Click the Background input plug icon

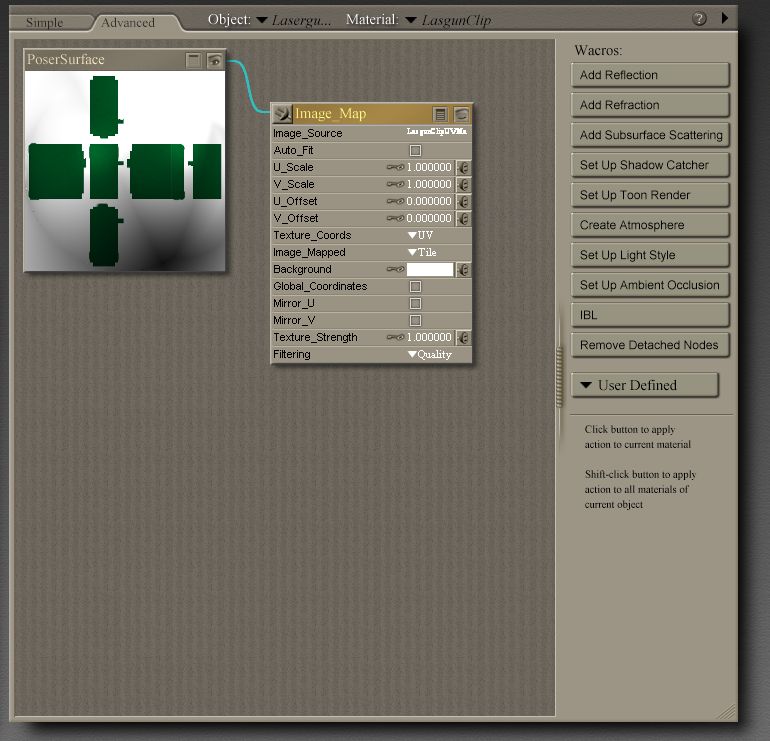tap(463, 270)
